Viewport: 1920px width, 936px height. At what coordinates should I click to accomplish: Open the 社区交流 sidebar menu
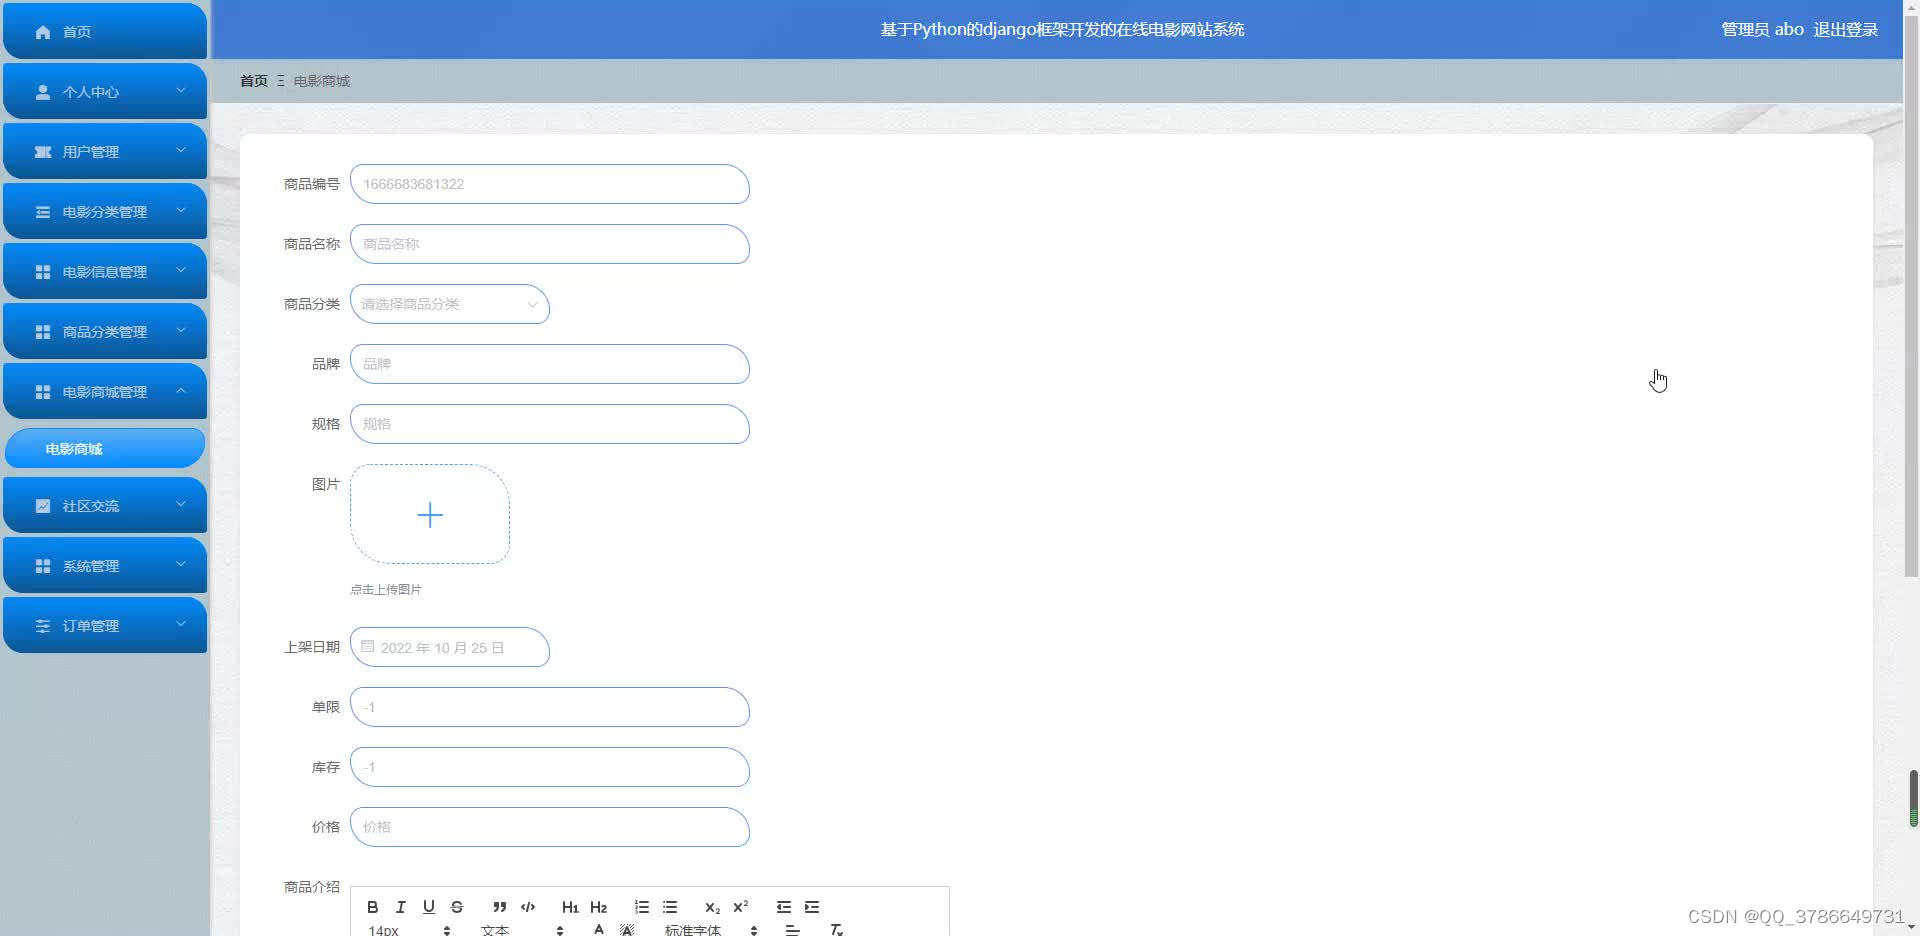tap(105, 505)
